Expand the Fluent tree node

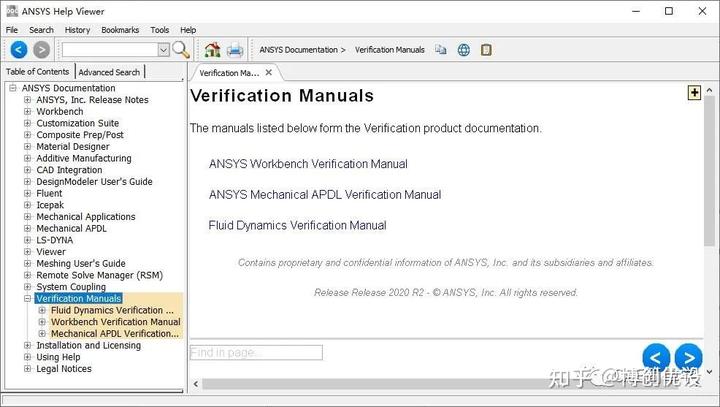tap(28, 193)
